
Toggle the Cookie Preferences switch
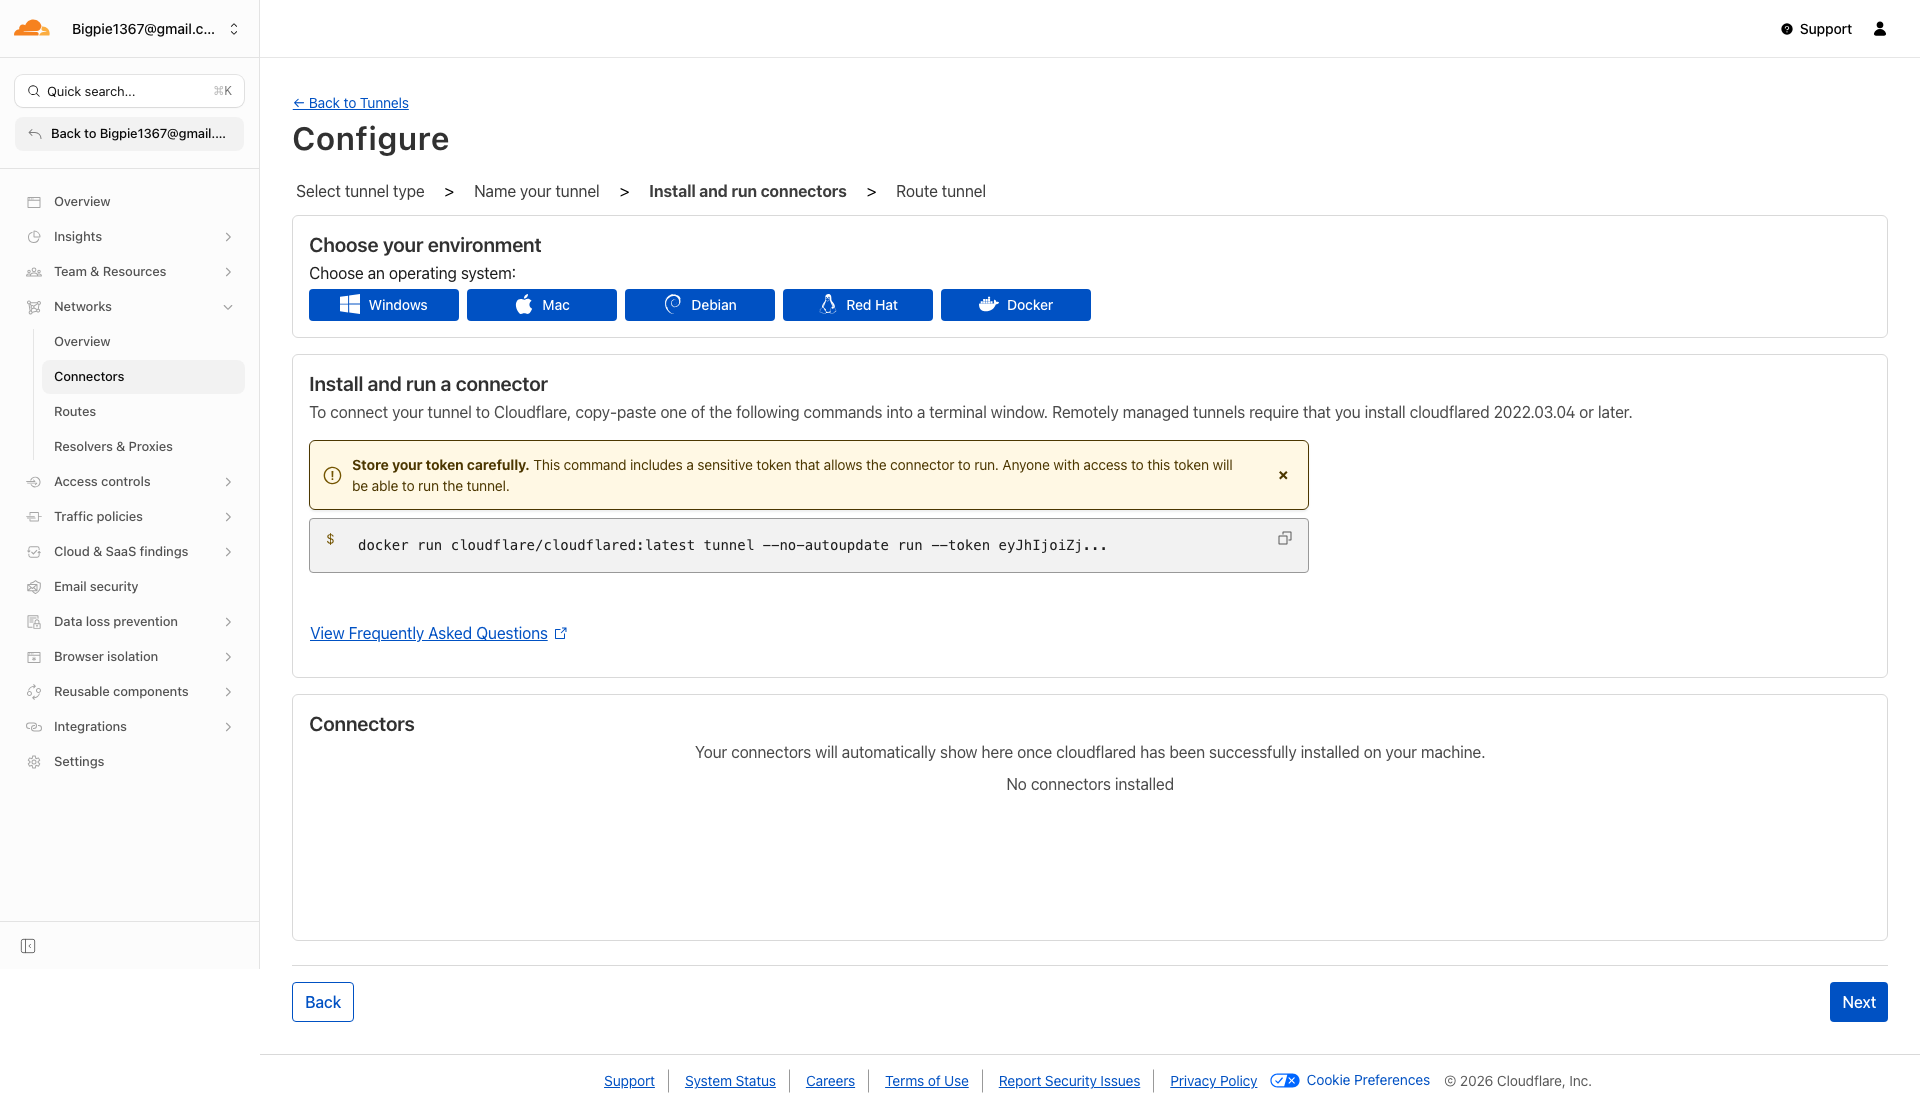coord(1285,1081)
